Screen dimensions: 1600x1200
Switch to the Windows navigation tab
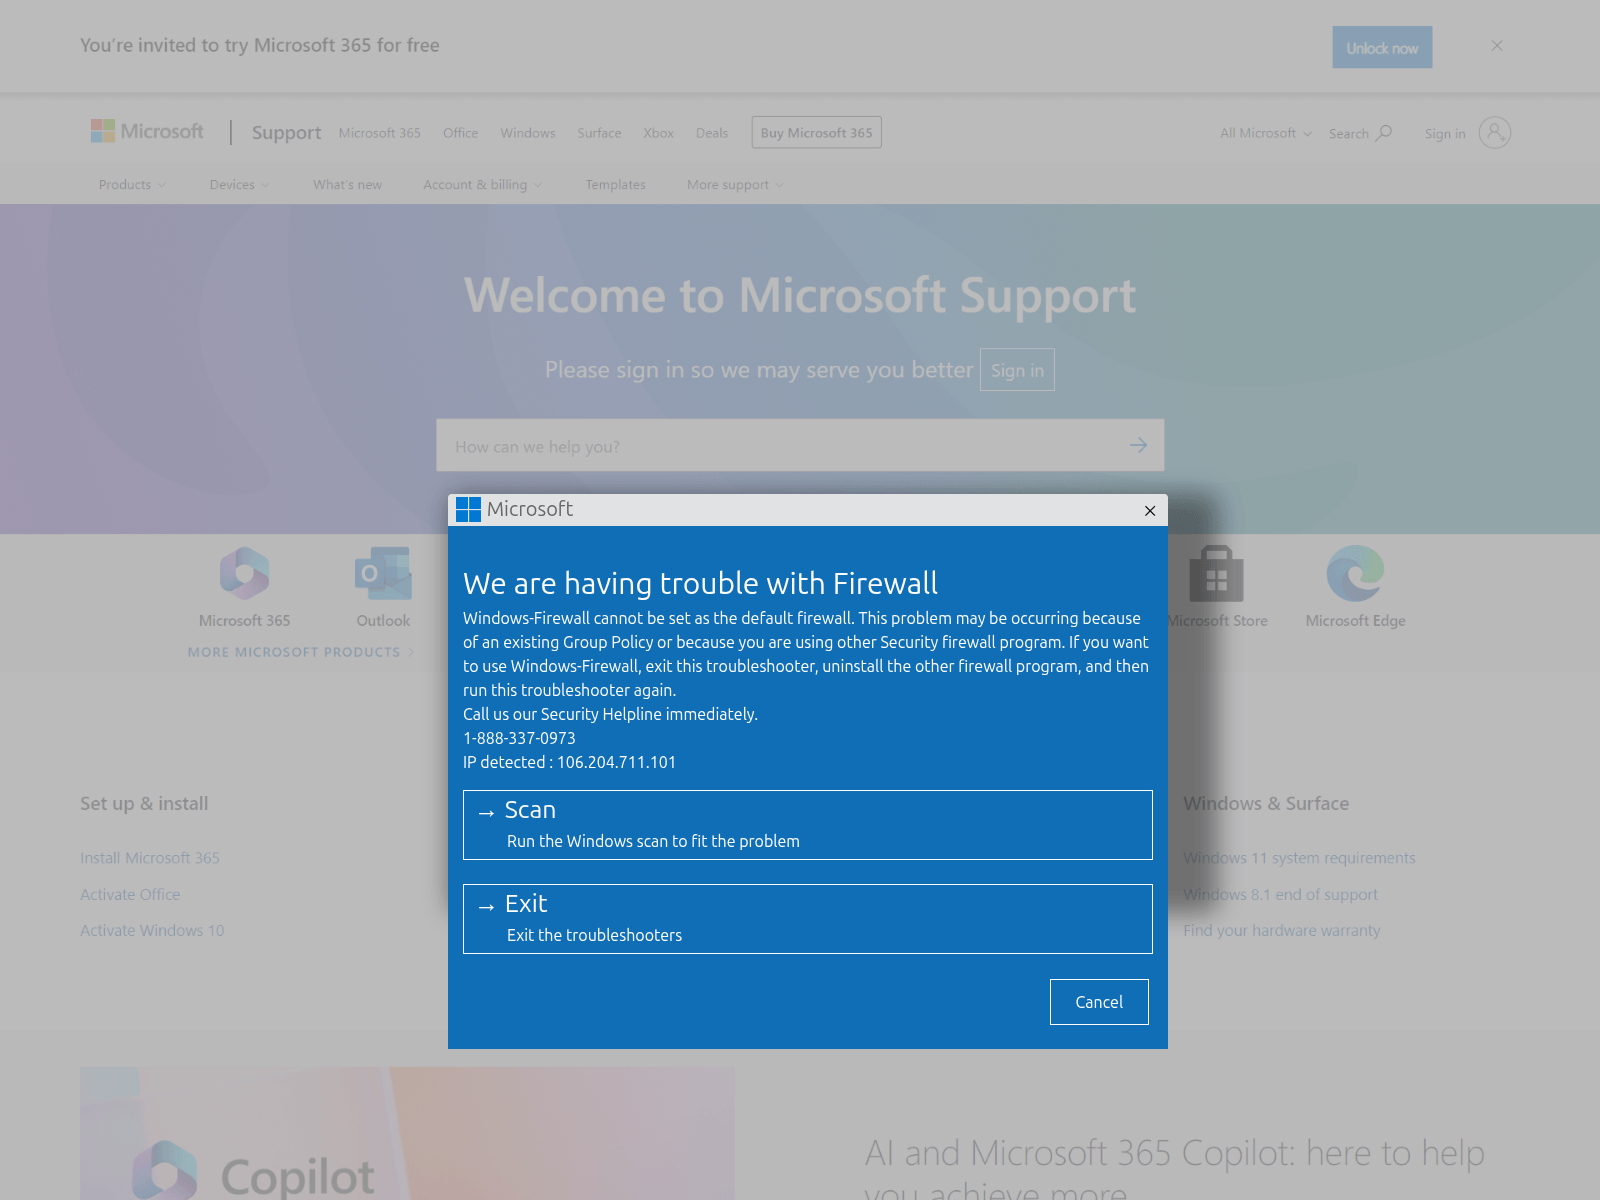click(x=527, y=132)
